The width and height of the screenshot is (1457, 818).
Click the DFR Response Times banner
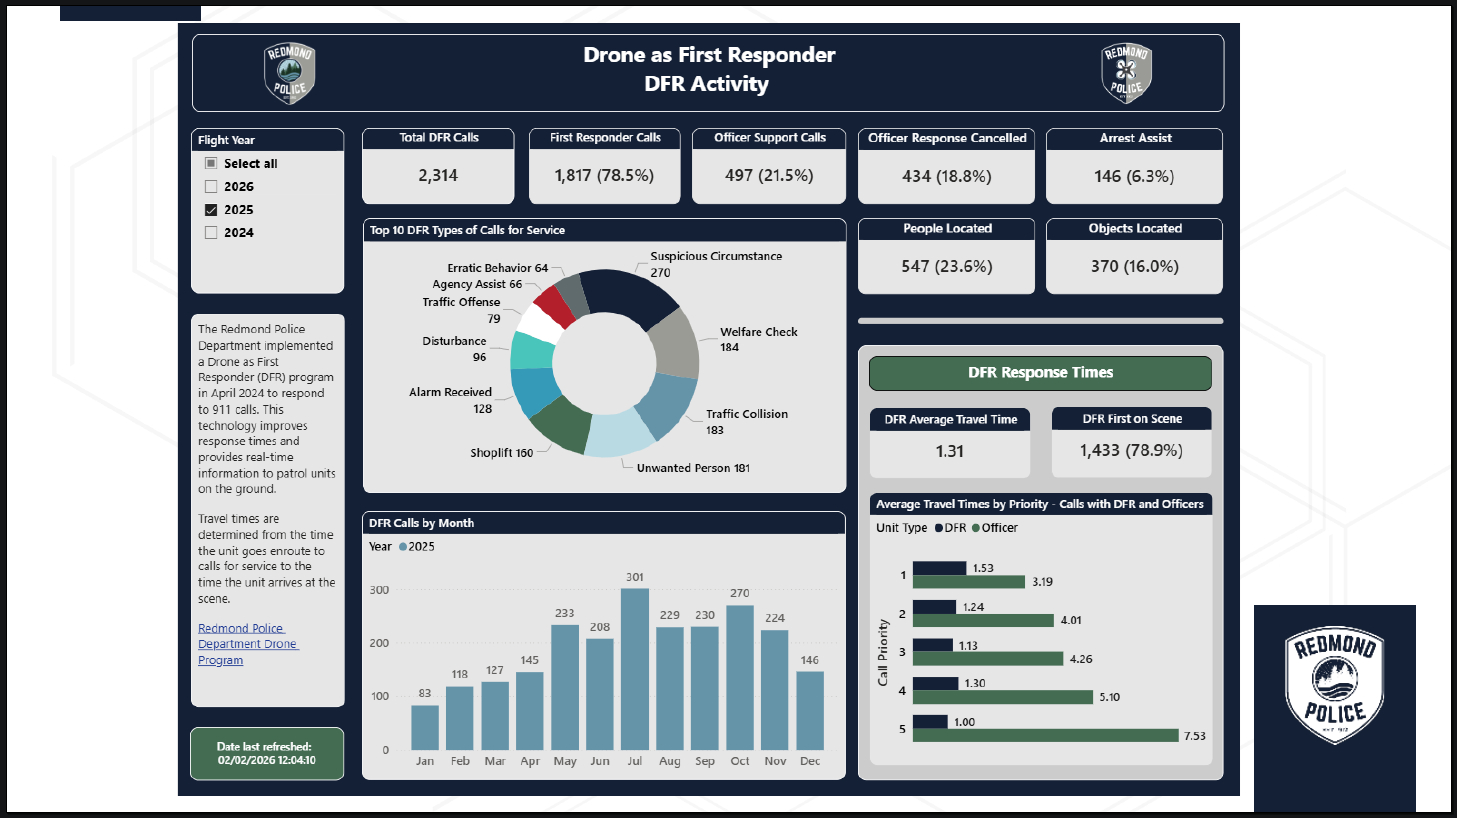pos(1040,373)
